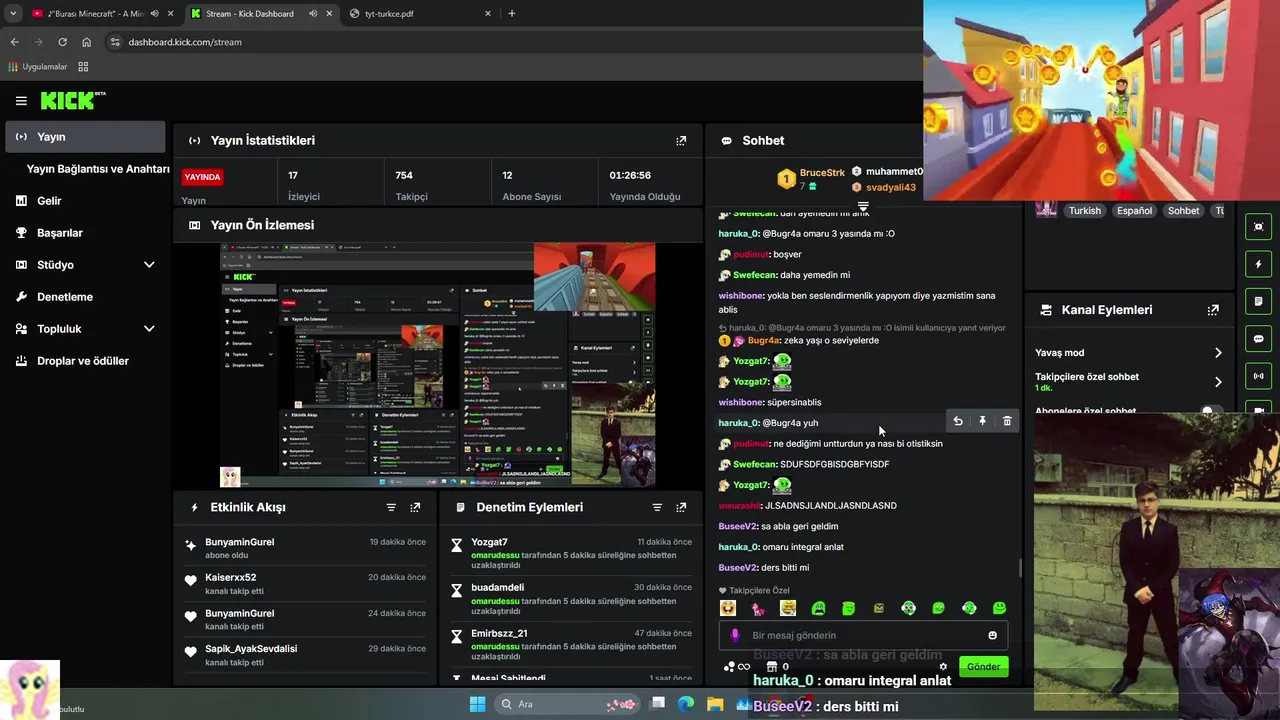Open the emoji picker in message box
Screen dimensions: 1280x720
click(x=992, y=635)
